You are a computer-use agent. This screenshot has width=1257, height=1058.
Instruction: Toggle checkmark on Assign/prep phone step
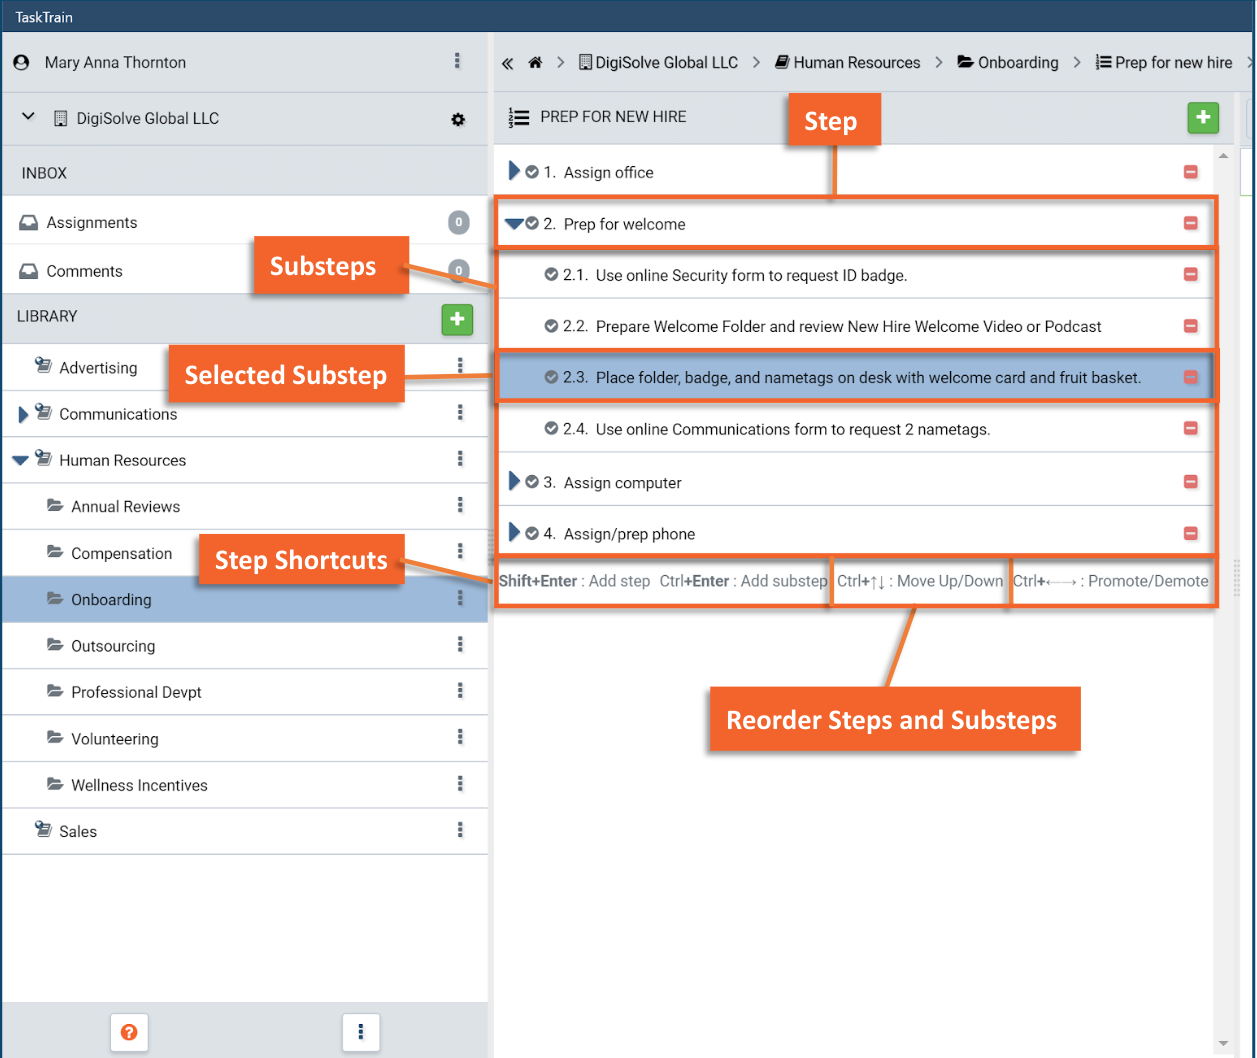pos(532,533)
